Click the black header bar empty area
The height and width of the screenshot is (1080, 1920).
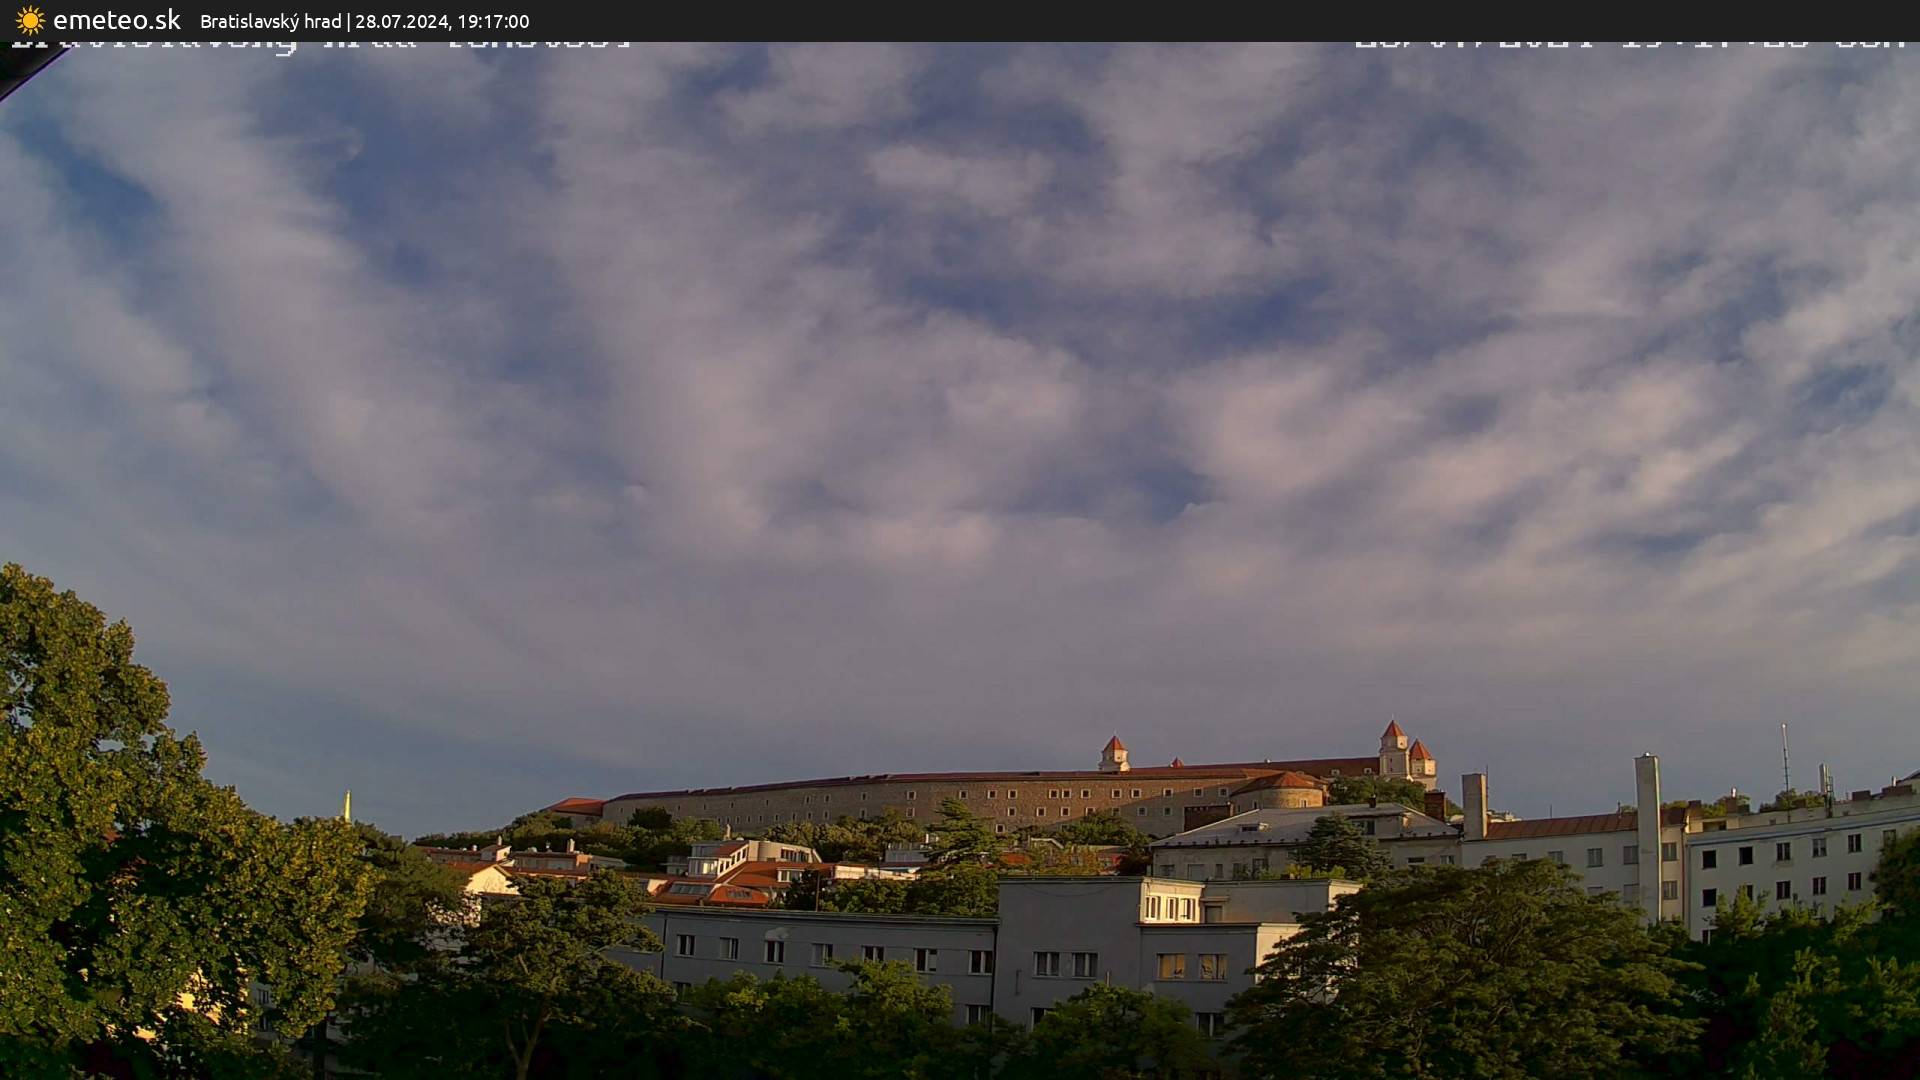pos(1200,20)
